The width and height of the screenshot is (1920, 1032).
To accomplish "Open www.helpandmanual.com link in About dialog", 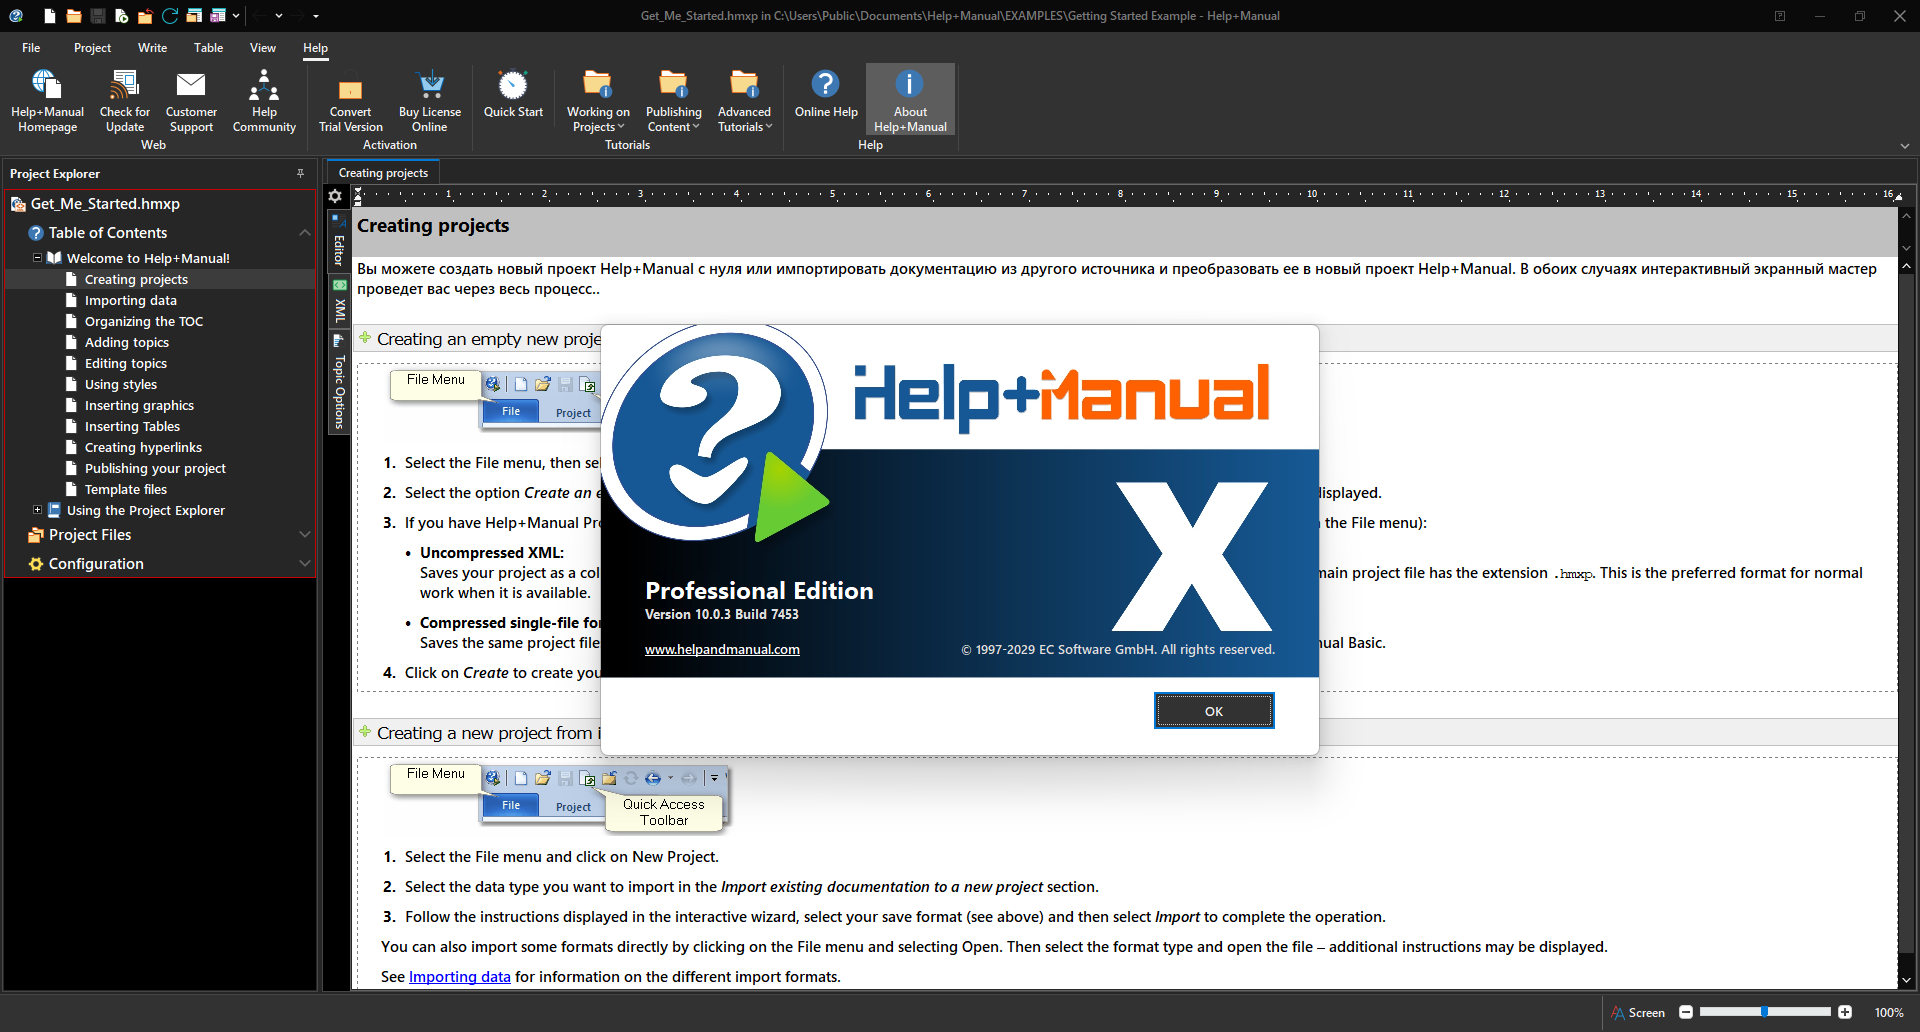I will click(722, 649).
